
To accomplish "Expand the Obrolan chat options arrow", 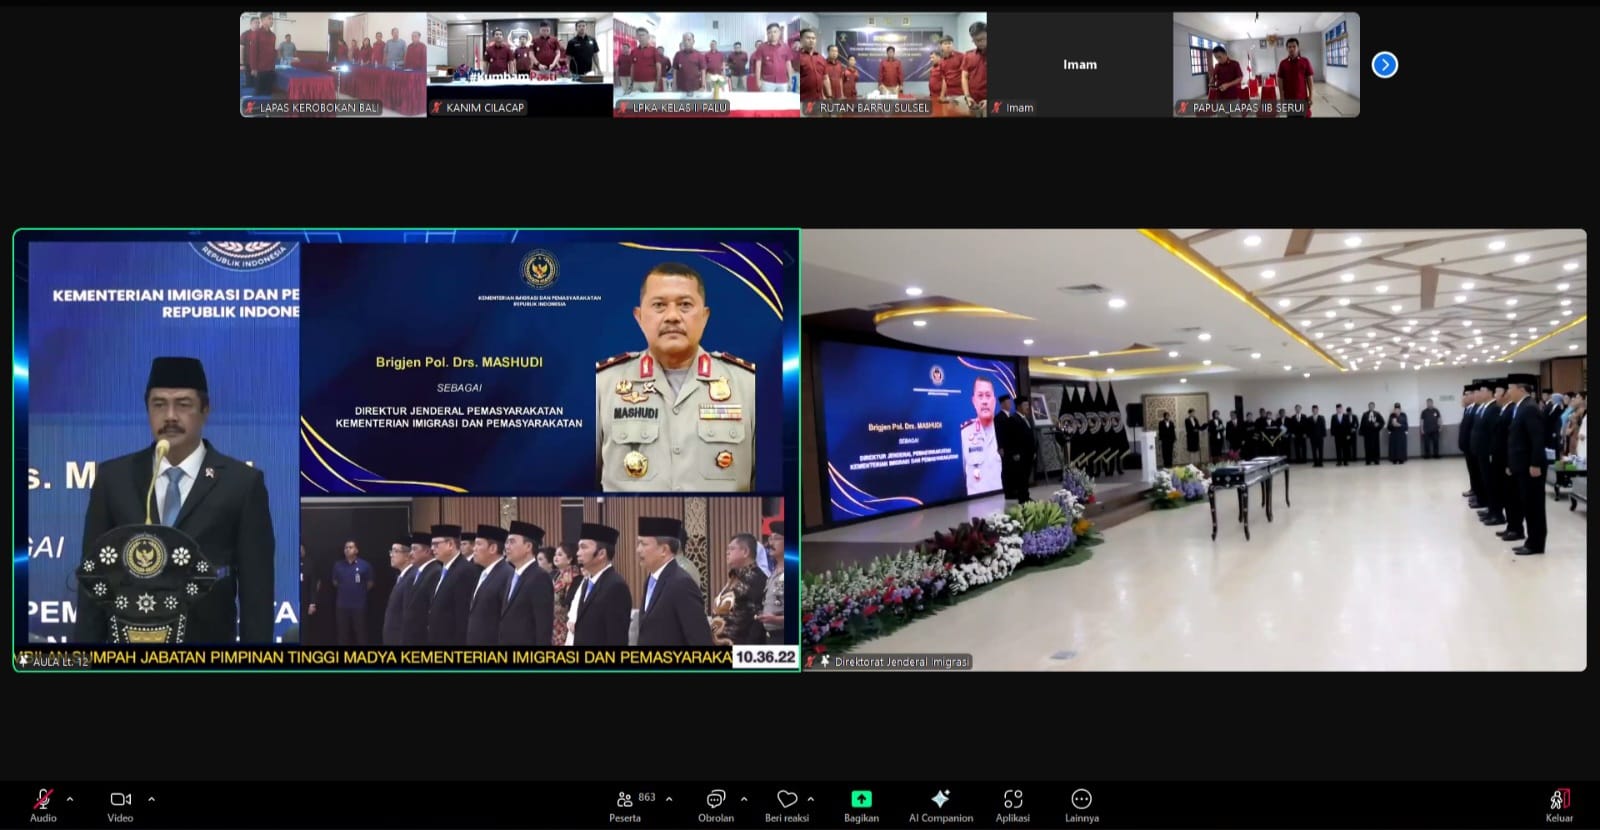I will click(x=744, y=799).
